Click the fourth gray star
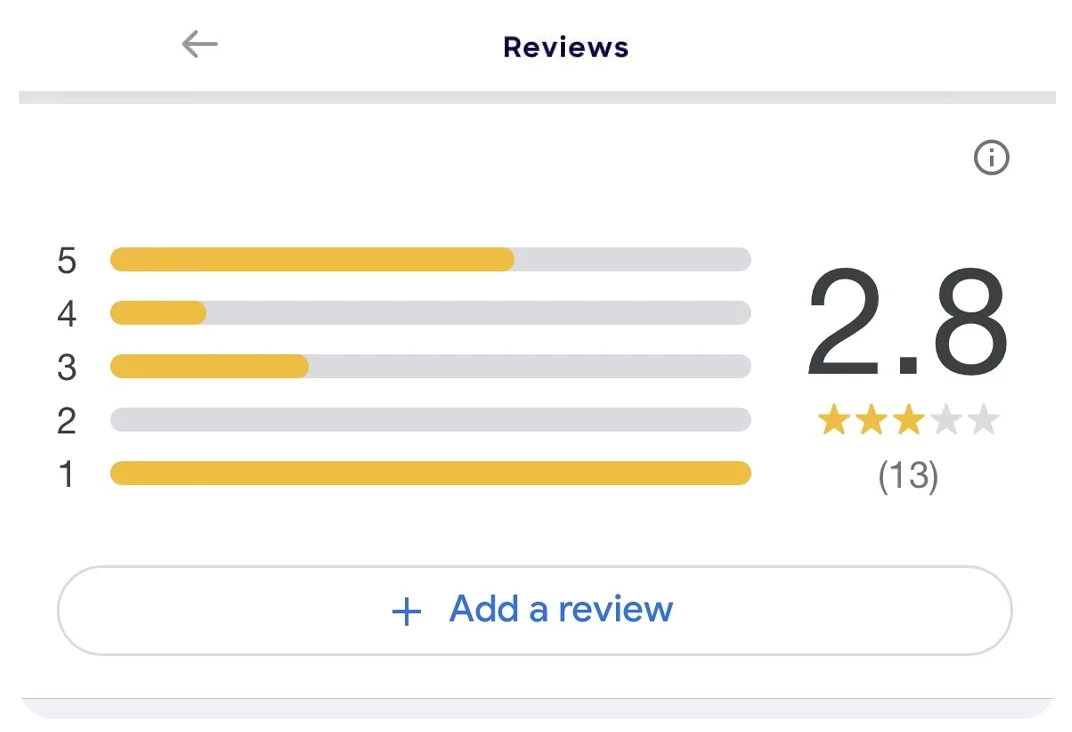Viewport: 1072px width, 732px height. click(946, 421)
